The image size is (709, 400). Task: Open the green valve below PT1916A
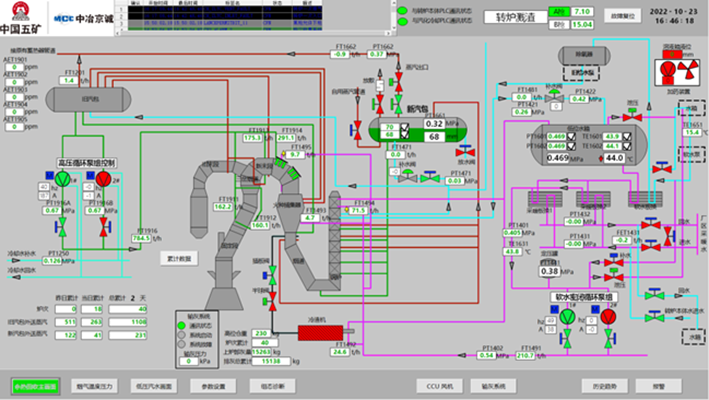(62, 227)
